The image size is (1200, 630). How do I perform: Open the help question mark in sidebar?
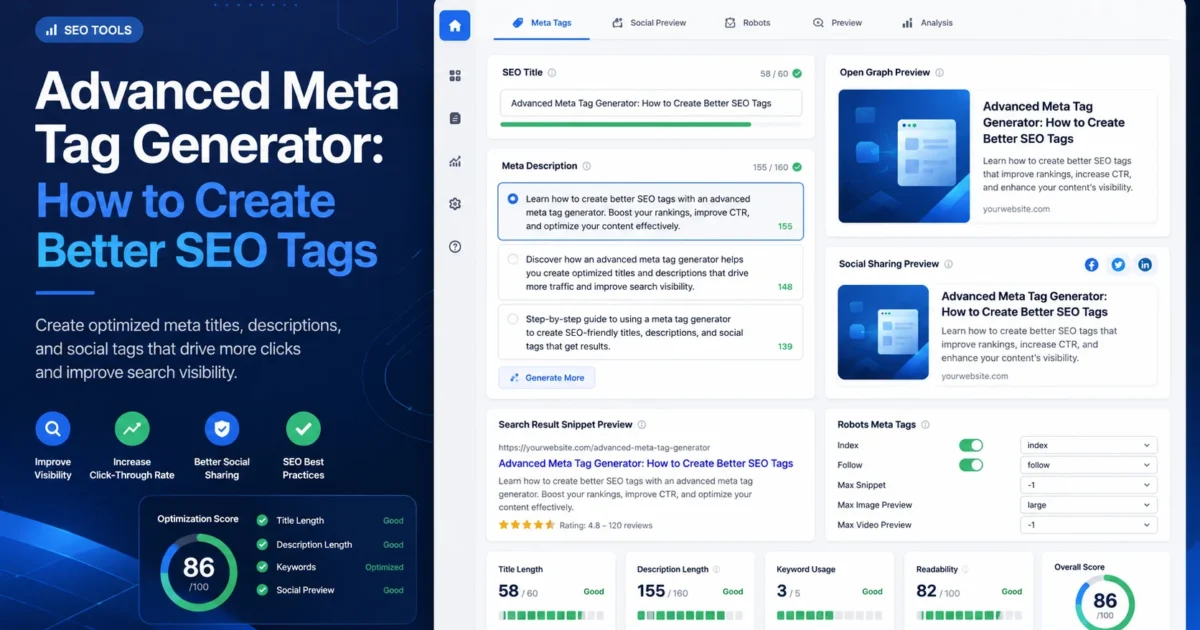click(x=455, y=246)
